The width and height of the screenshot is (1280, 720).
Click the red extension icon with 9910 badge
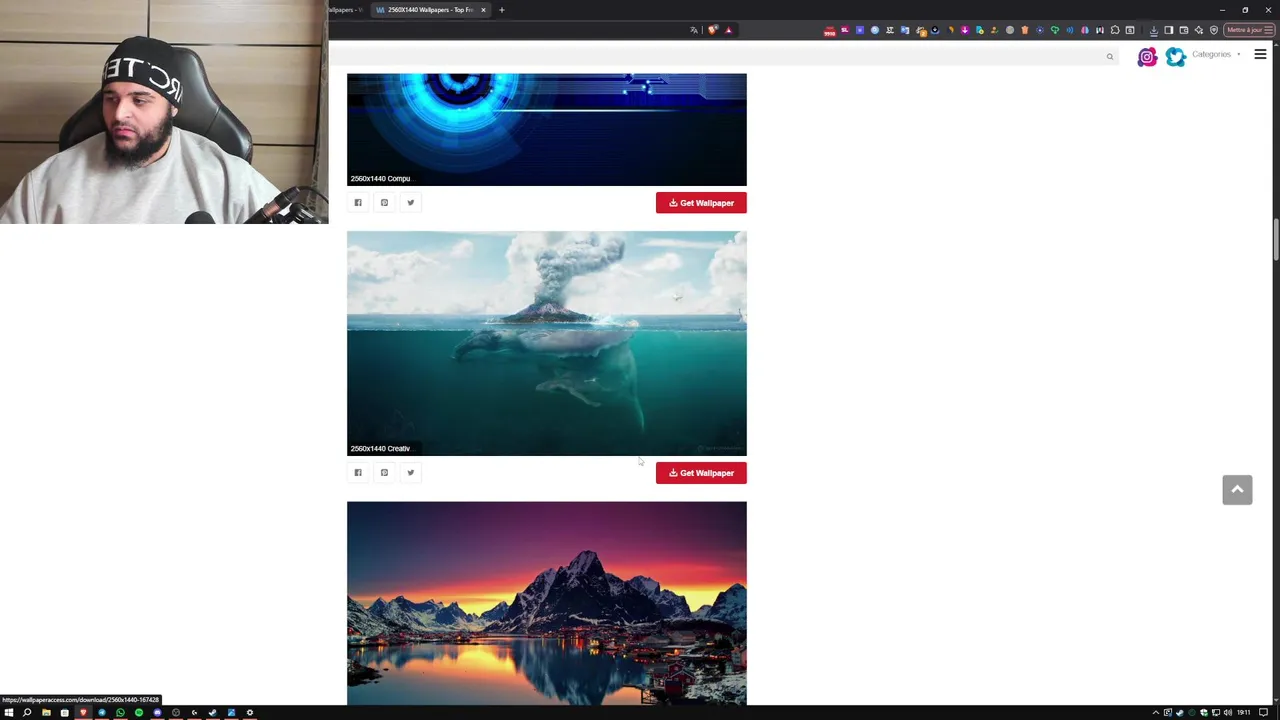pos(829,31)
